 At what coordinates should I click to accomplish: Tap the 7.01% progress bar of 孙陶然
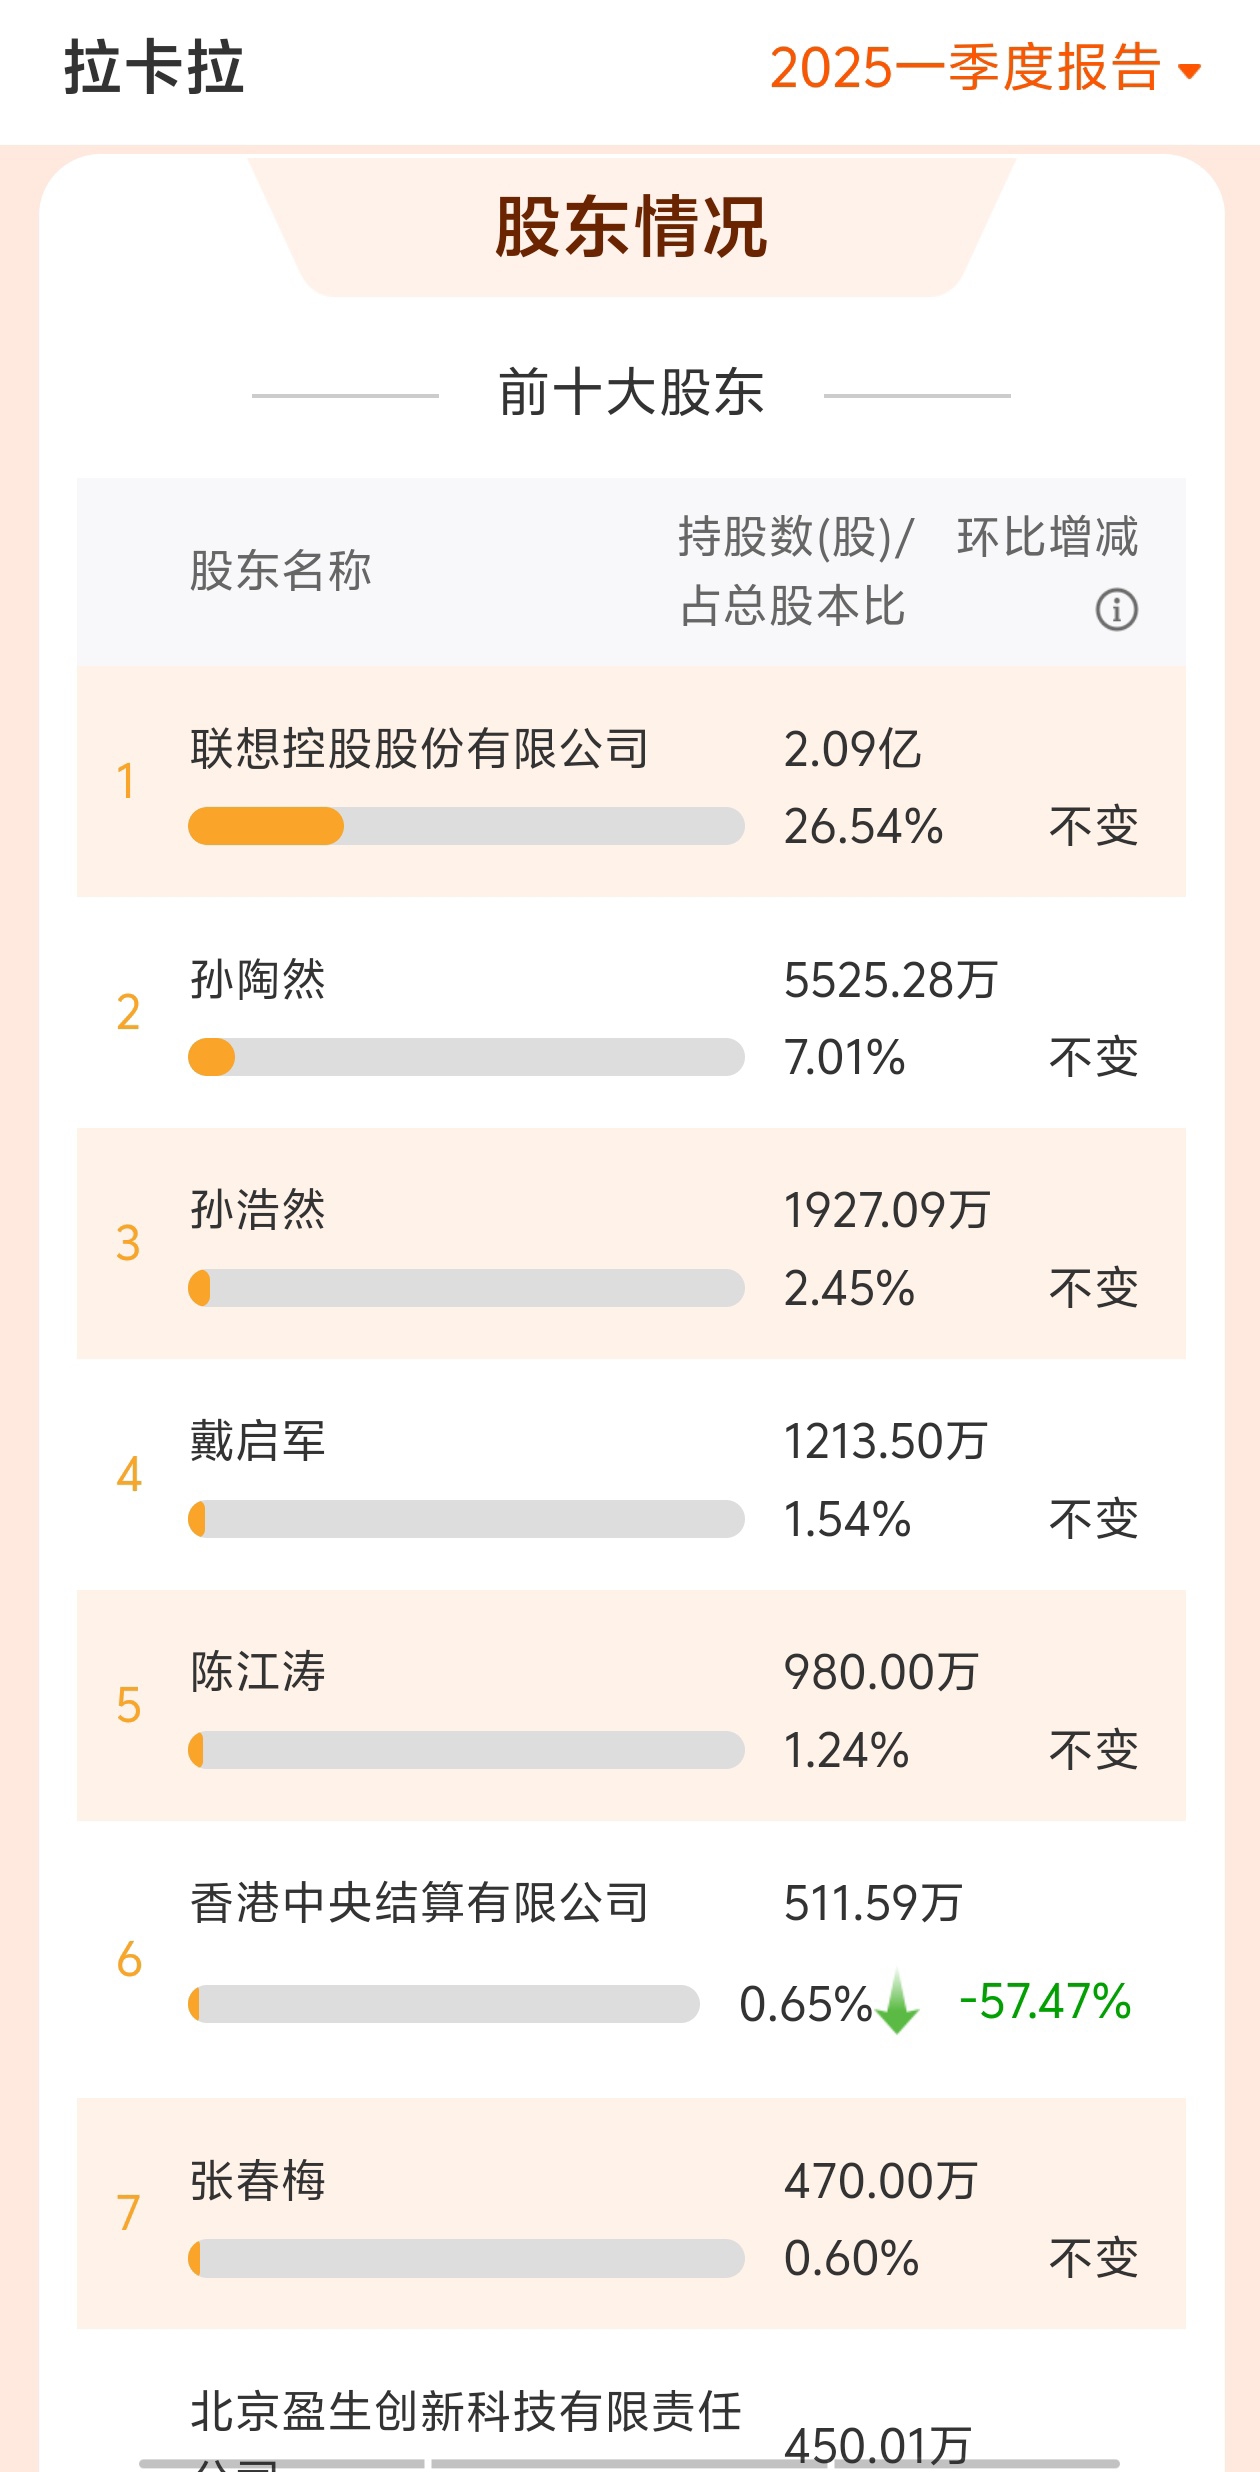pos(466,1057)
